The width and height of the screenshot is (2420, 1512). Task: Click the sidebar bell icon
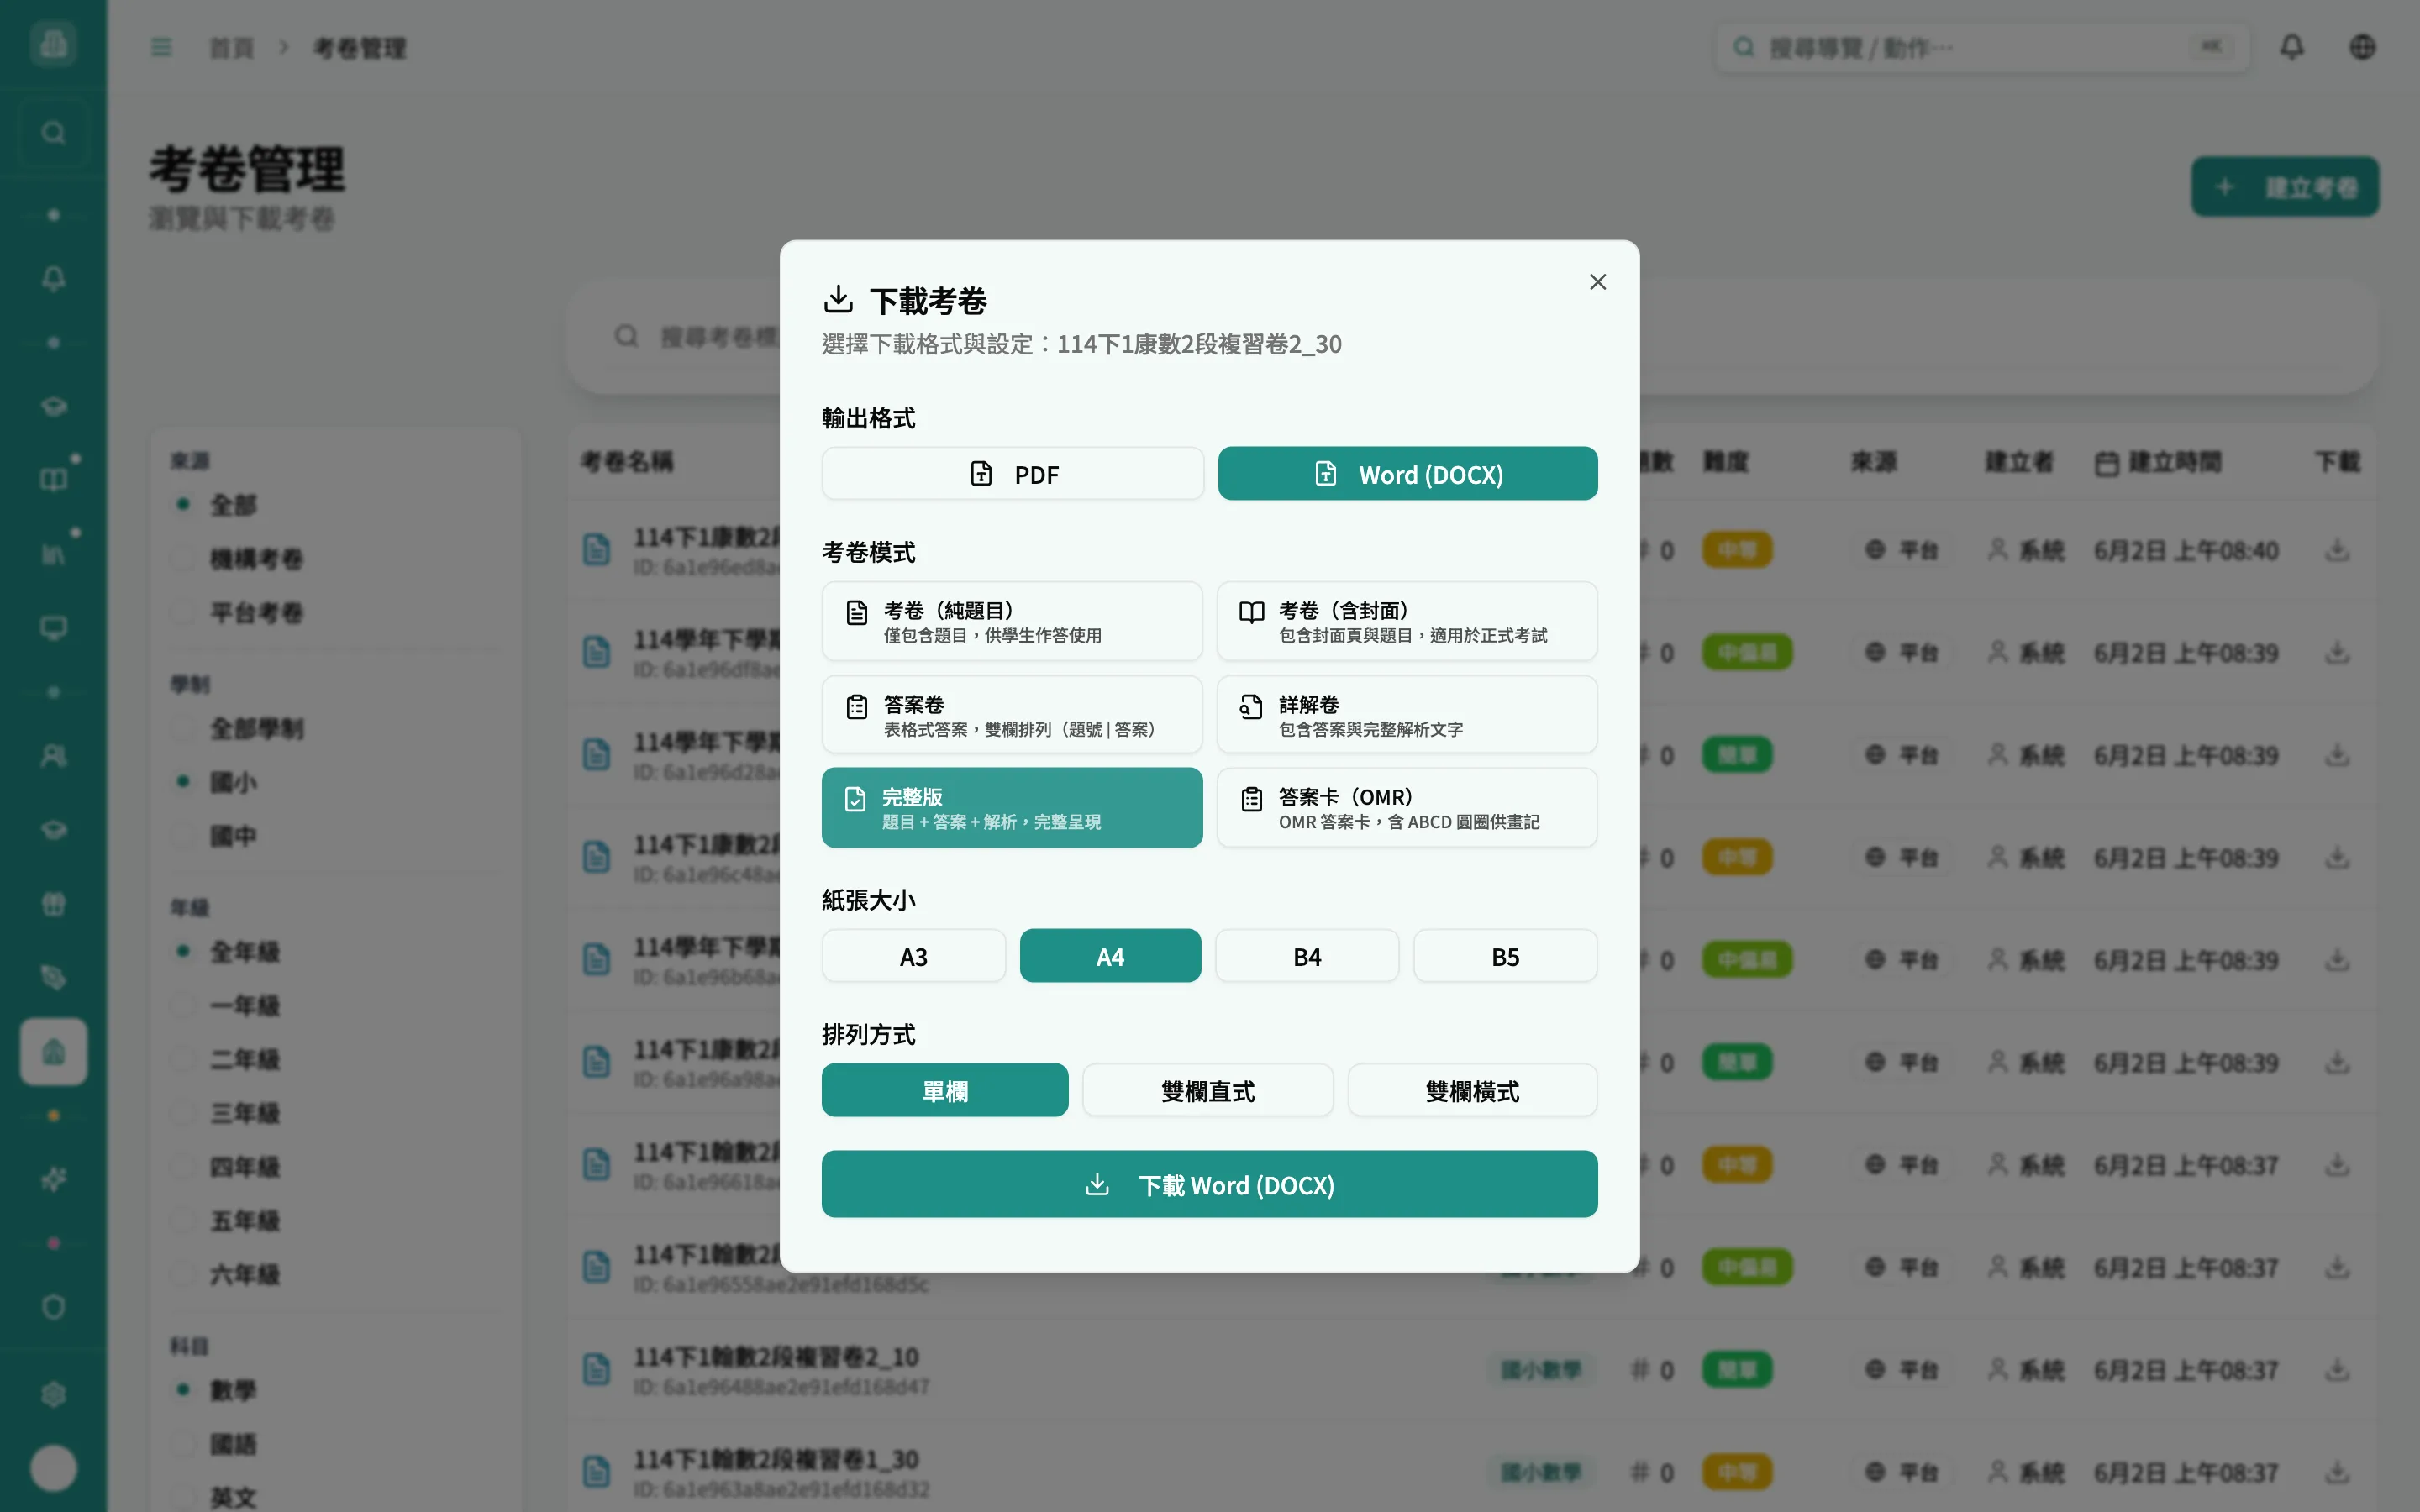pyautogui.click(x=53, y=278)
